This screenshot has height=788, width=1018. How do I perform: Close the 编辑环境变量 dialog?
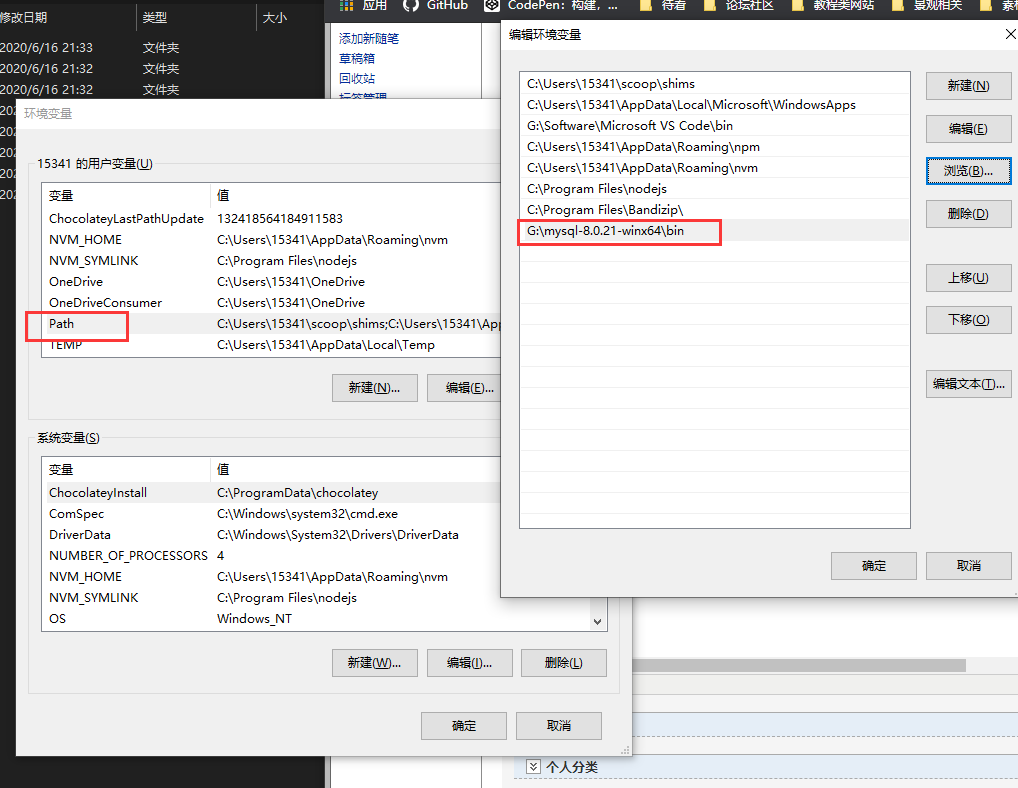click(1011, 34)
